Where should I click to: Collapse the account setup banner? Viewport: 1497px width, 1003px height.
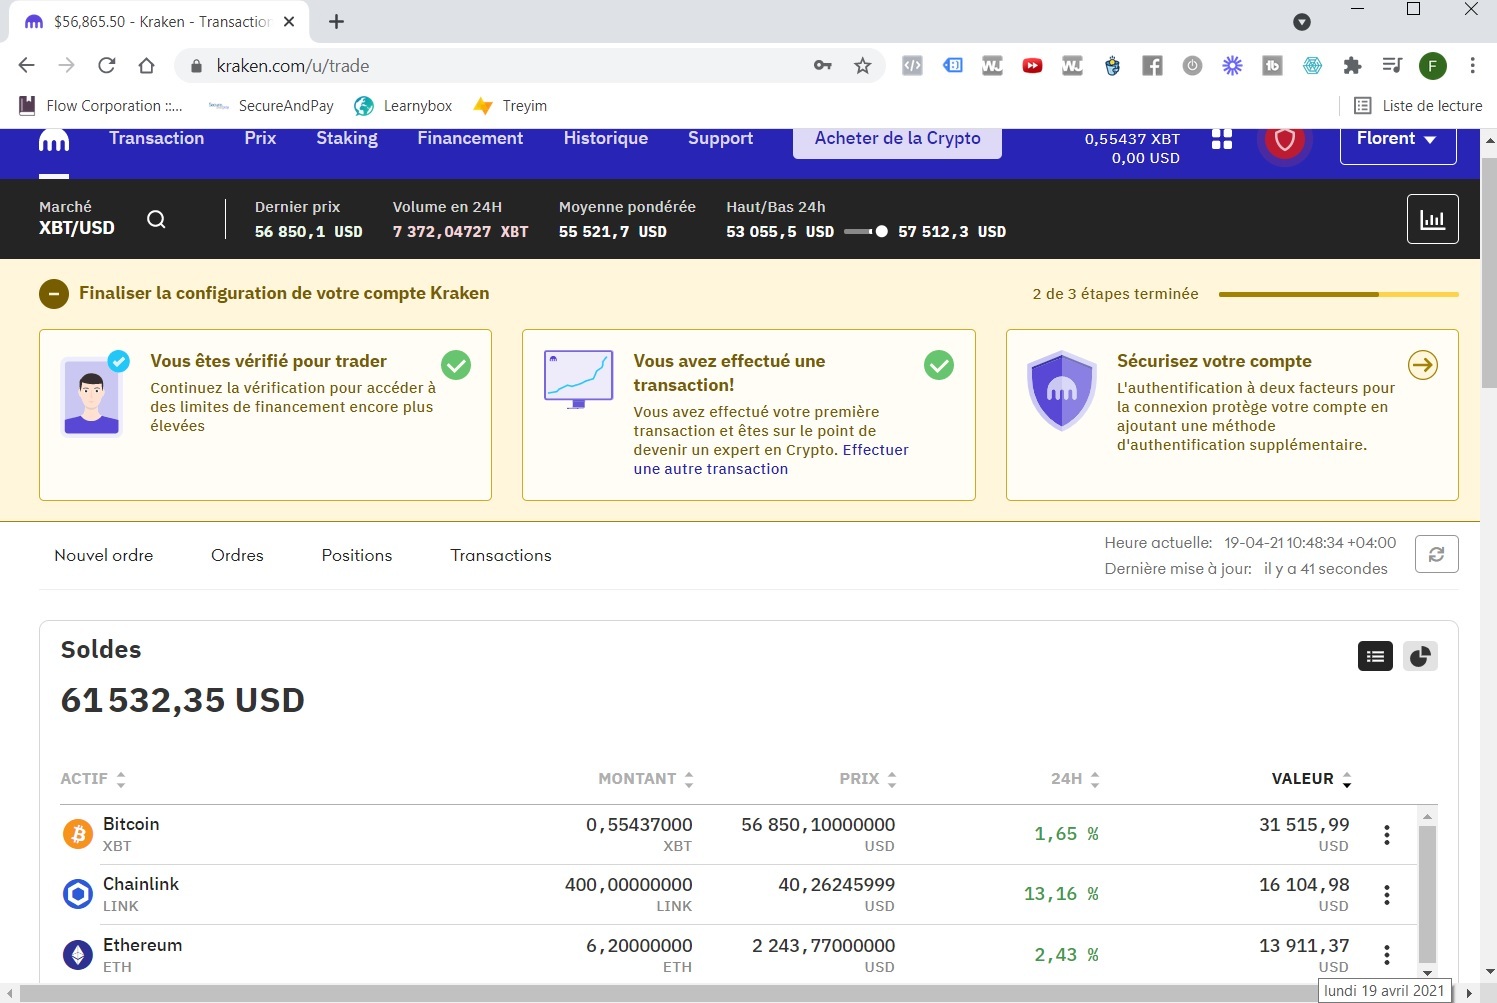coord(54,293)
